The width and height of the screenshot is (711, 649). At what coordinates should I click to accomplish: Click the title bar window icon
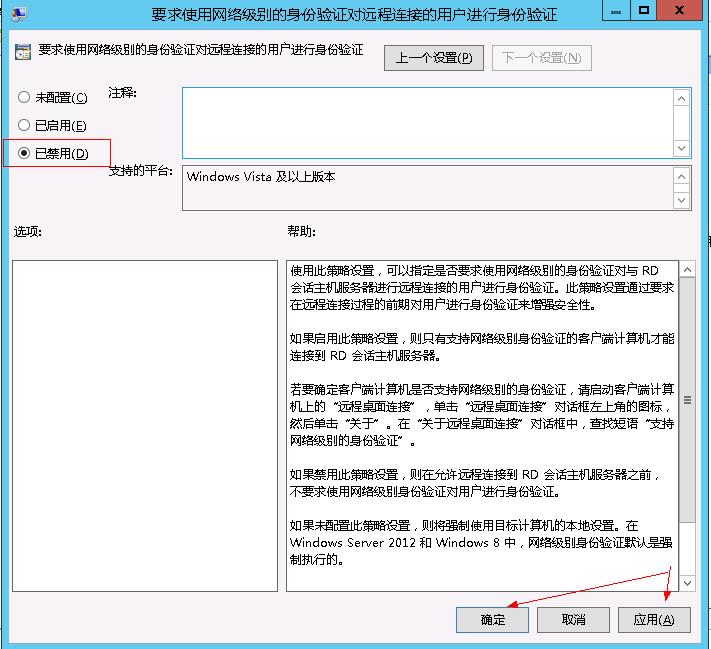[19, 14]
